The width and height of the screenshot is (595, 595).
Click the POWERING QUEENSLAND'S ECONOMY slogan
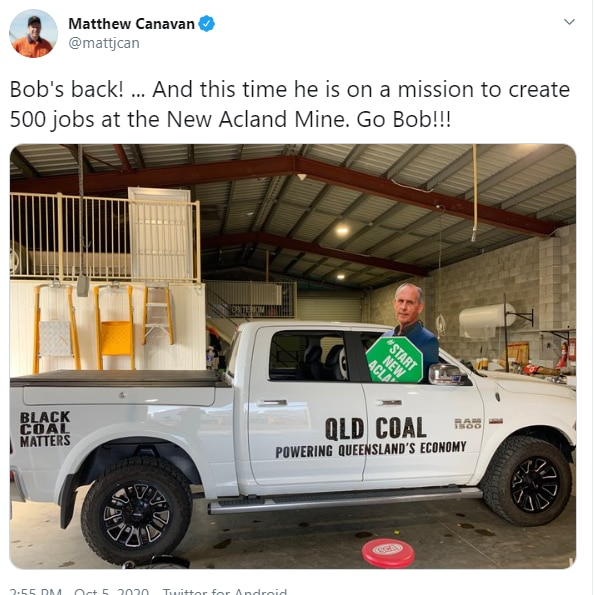[371, 449]
